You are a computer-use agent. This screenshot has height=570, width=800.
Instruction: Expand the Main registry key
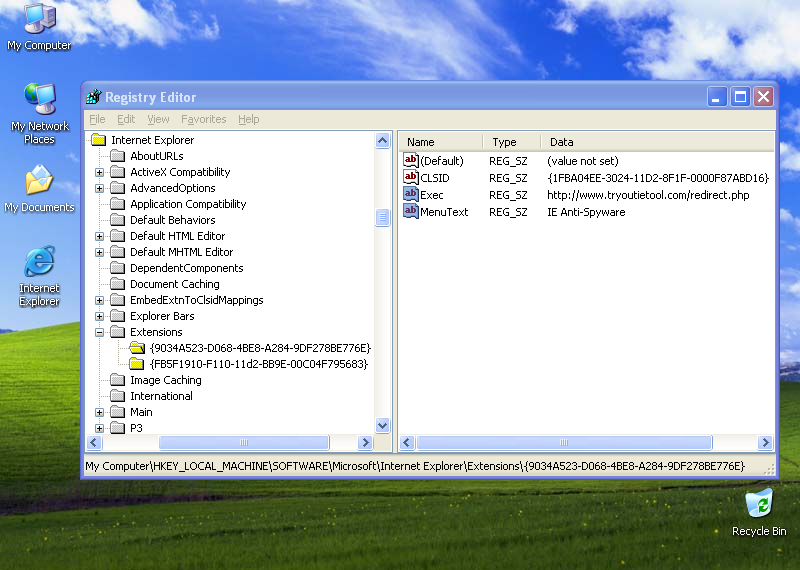[x=100, y=412]
